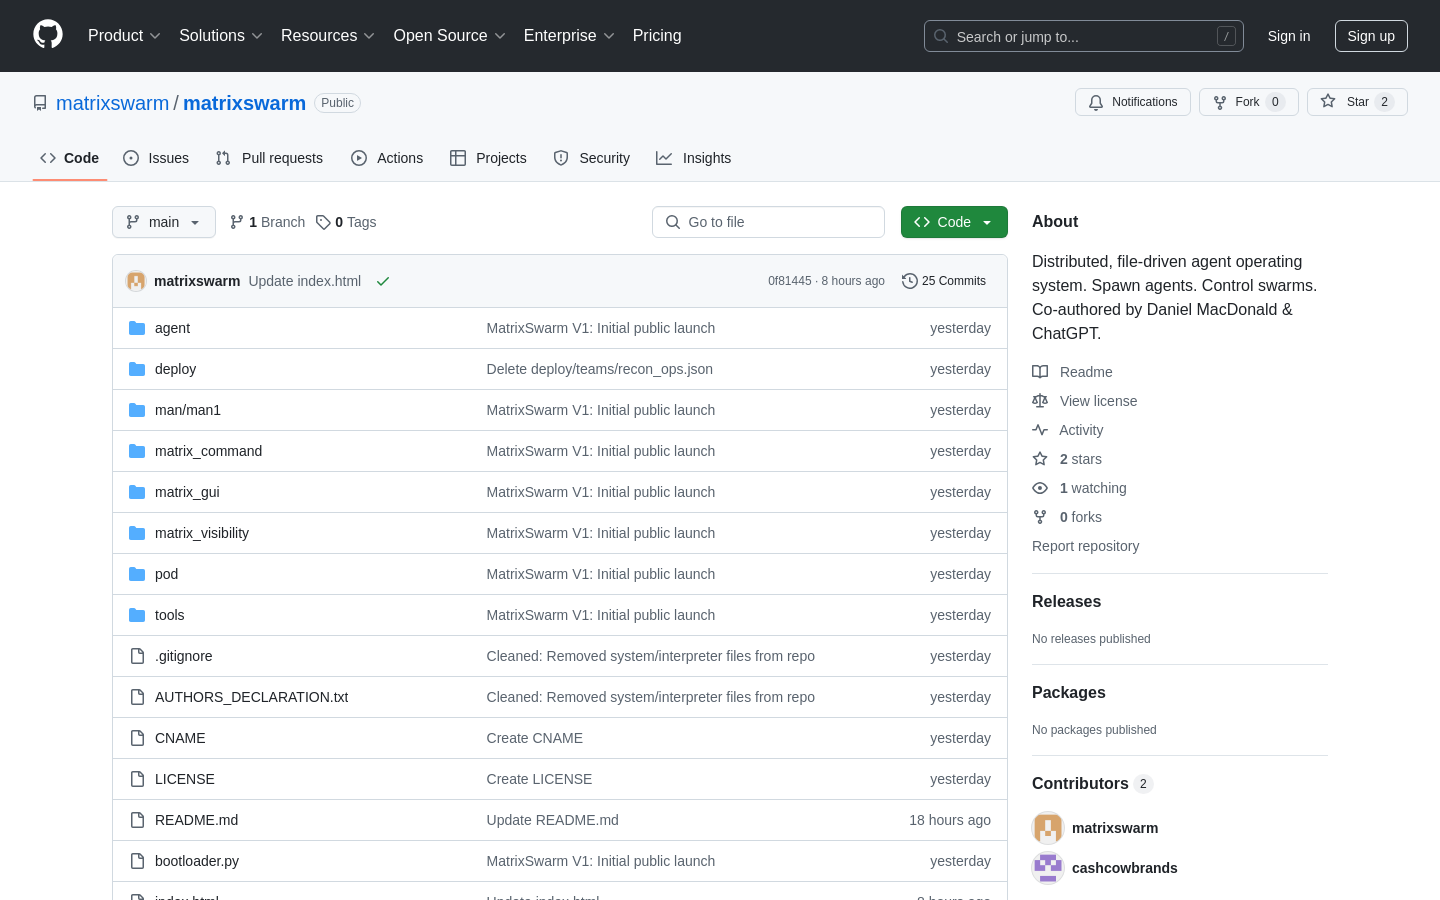The width and height of the screenshot is (1440, 900).
Task: Click the tags icon
Action: point(323,222)
